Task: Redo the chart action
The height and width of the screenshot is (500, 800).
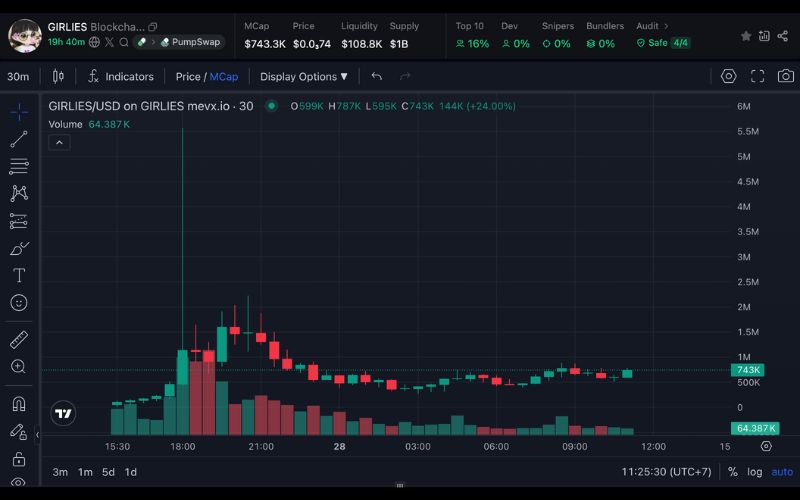Action: pos(405,76)
